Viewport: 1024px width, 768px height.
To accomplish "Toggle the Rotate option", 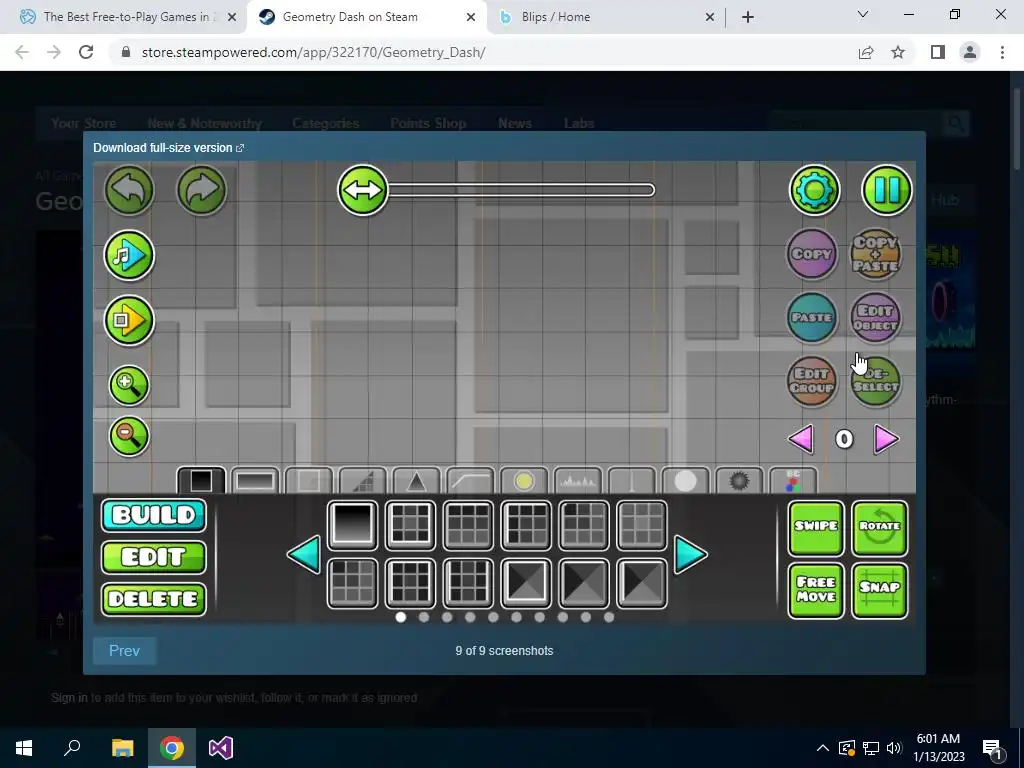I will click(x=880, y=528).
